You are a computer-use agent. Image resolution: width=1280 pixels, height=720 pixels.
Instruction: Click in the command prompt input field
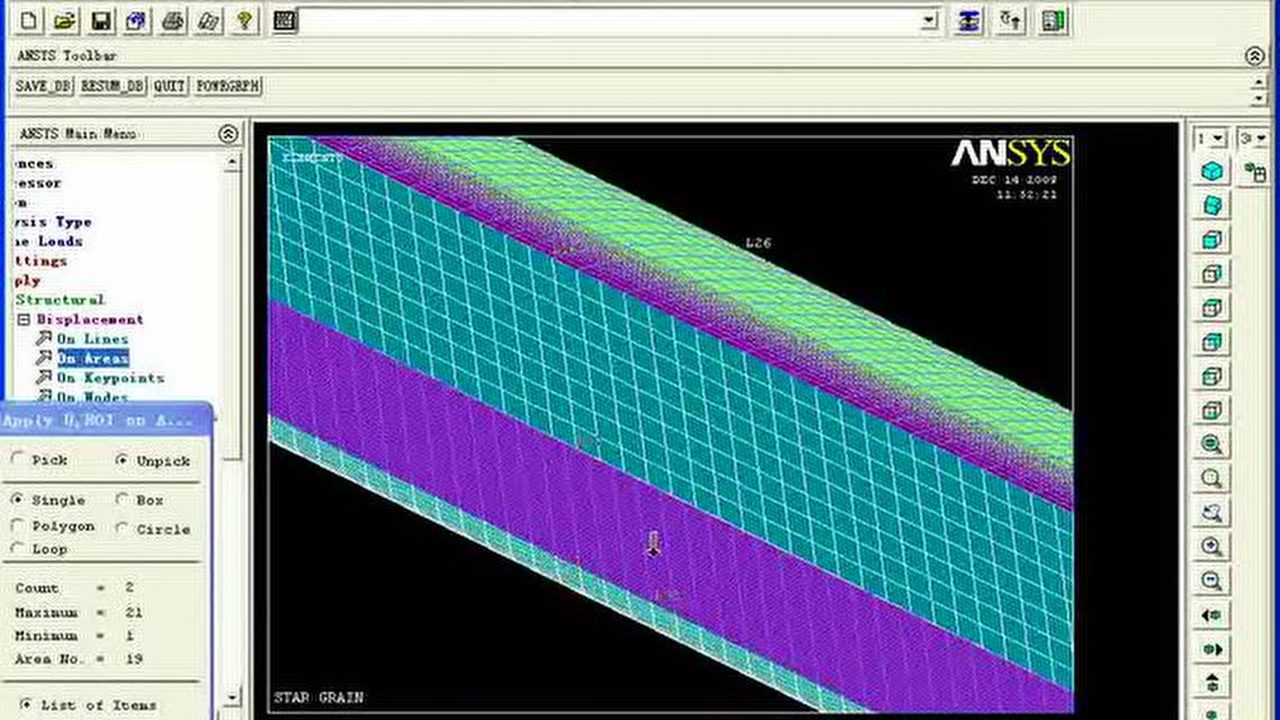pyautogui.click(x=610, y=21)
